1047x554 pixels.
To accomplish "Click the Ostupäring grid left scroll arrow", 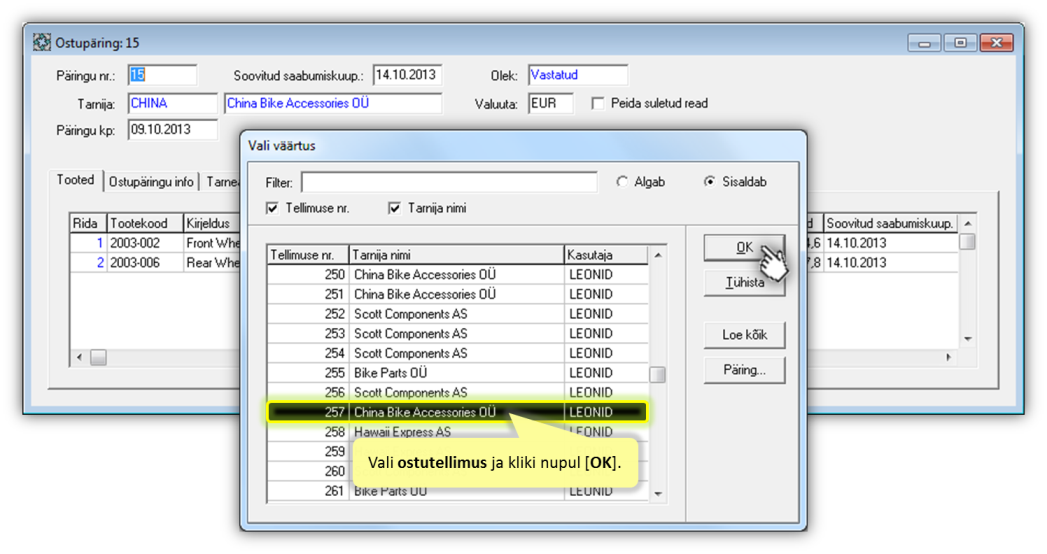I will [79, 358].
